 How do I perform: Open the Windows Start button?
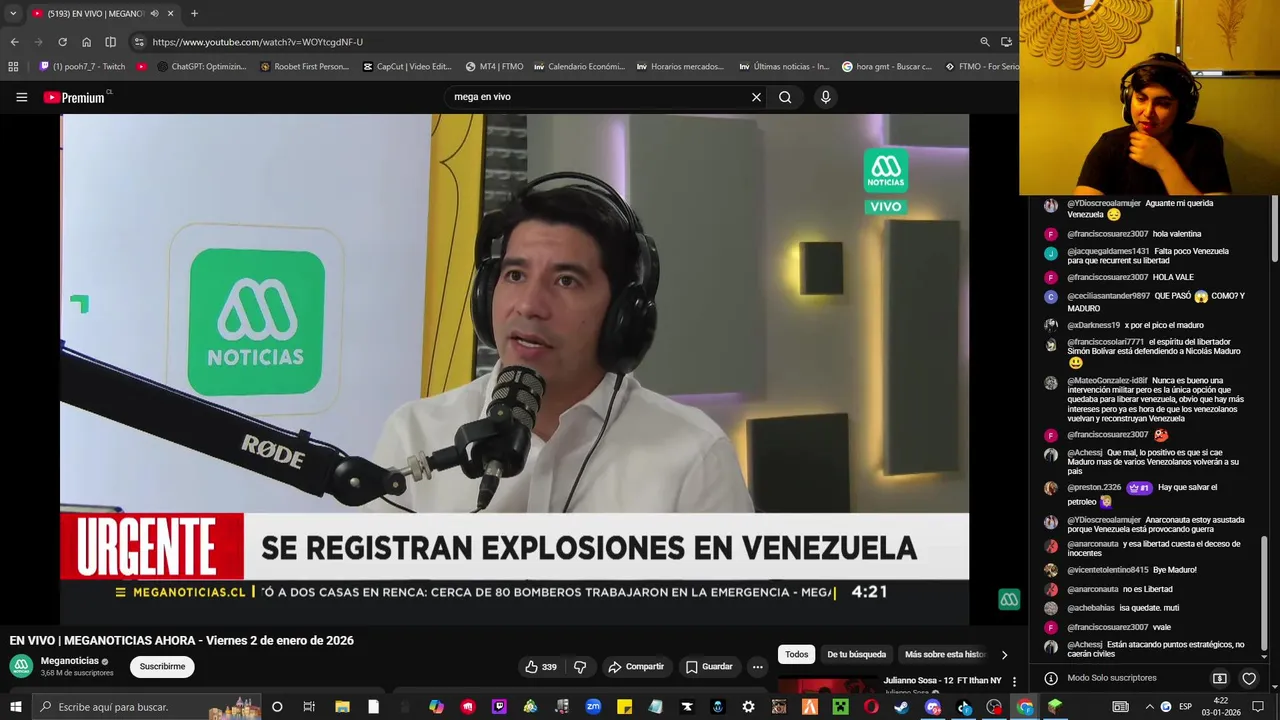15,707
